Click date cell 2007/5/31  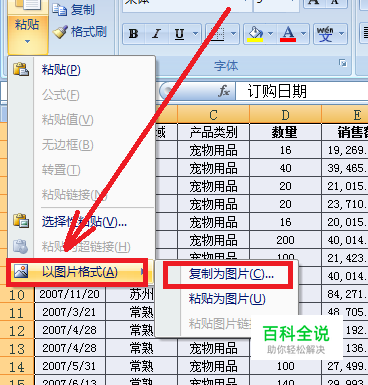coord(70,366)
